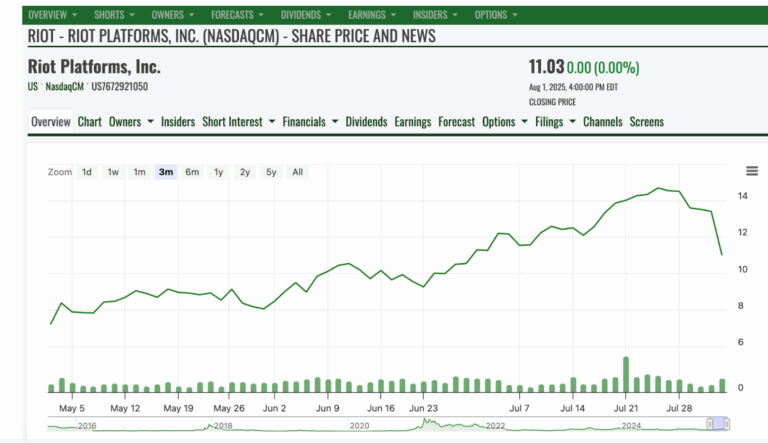
Task: Switch to the Chart tab
Action: (x=89, y=122)
